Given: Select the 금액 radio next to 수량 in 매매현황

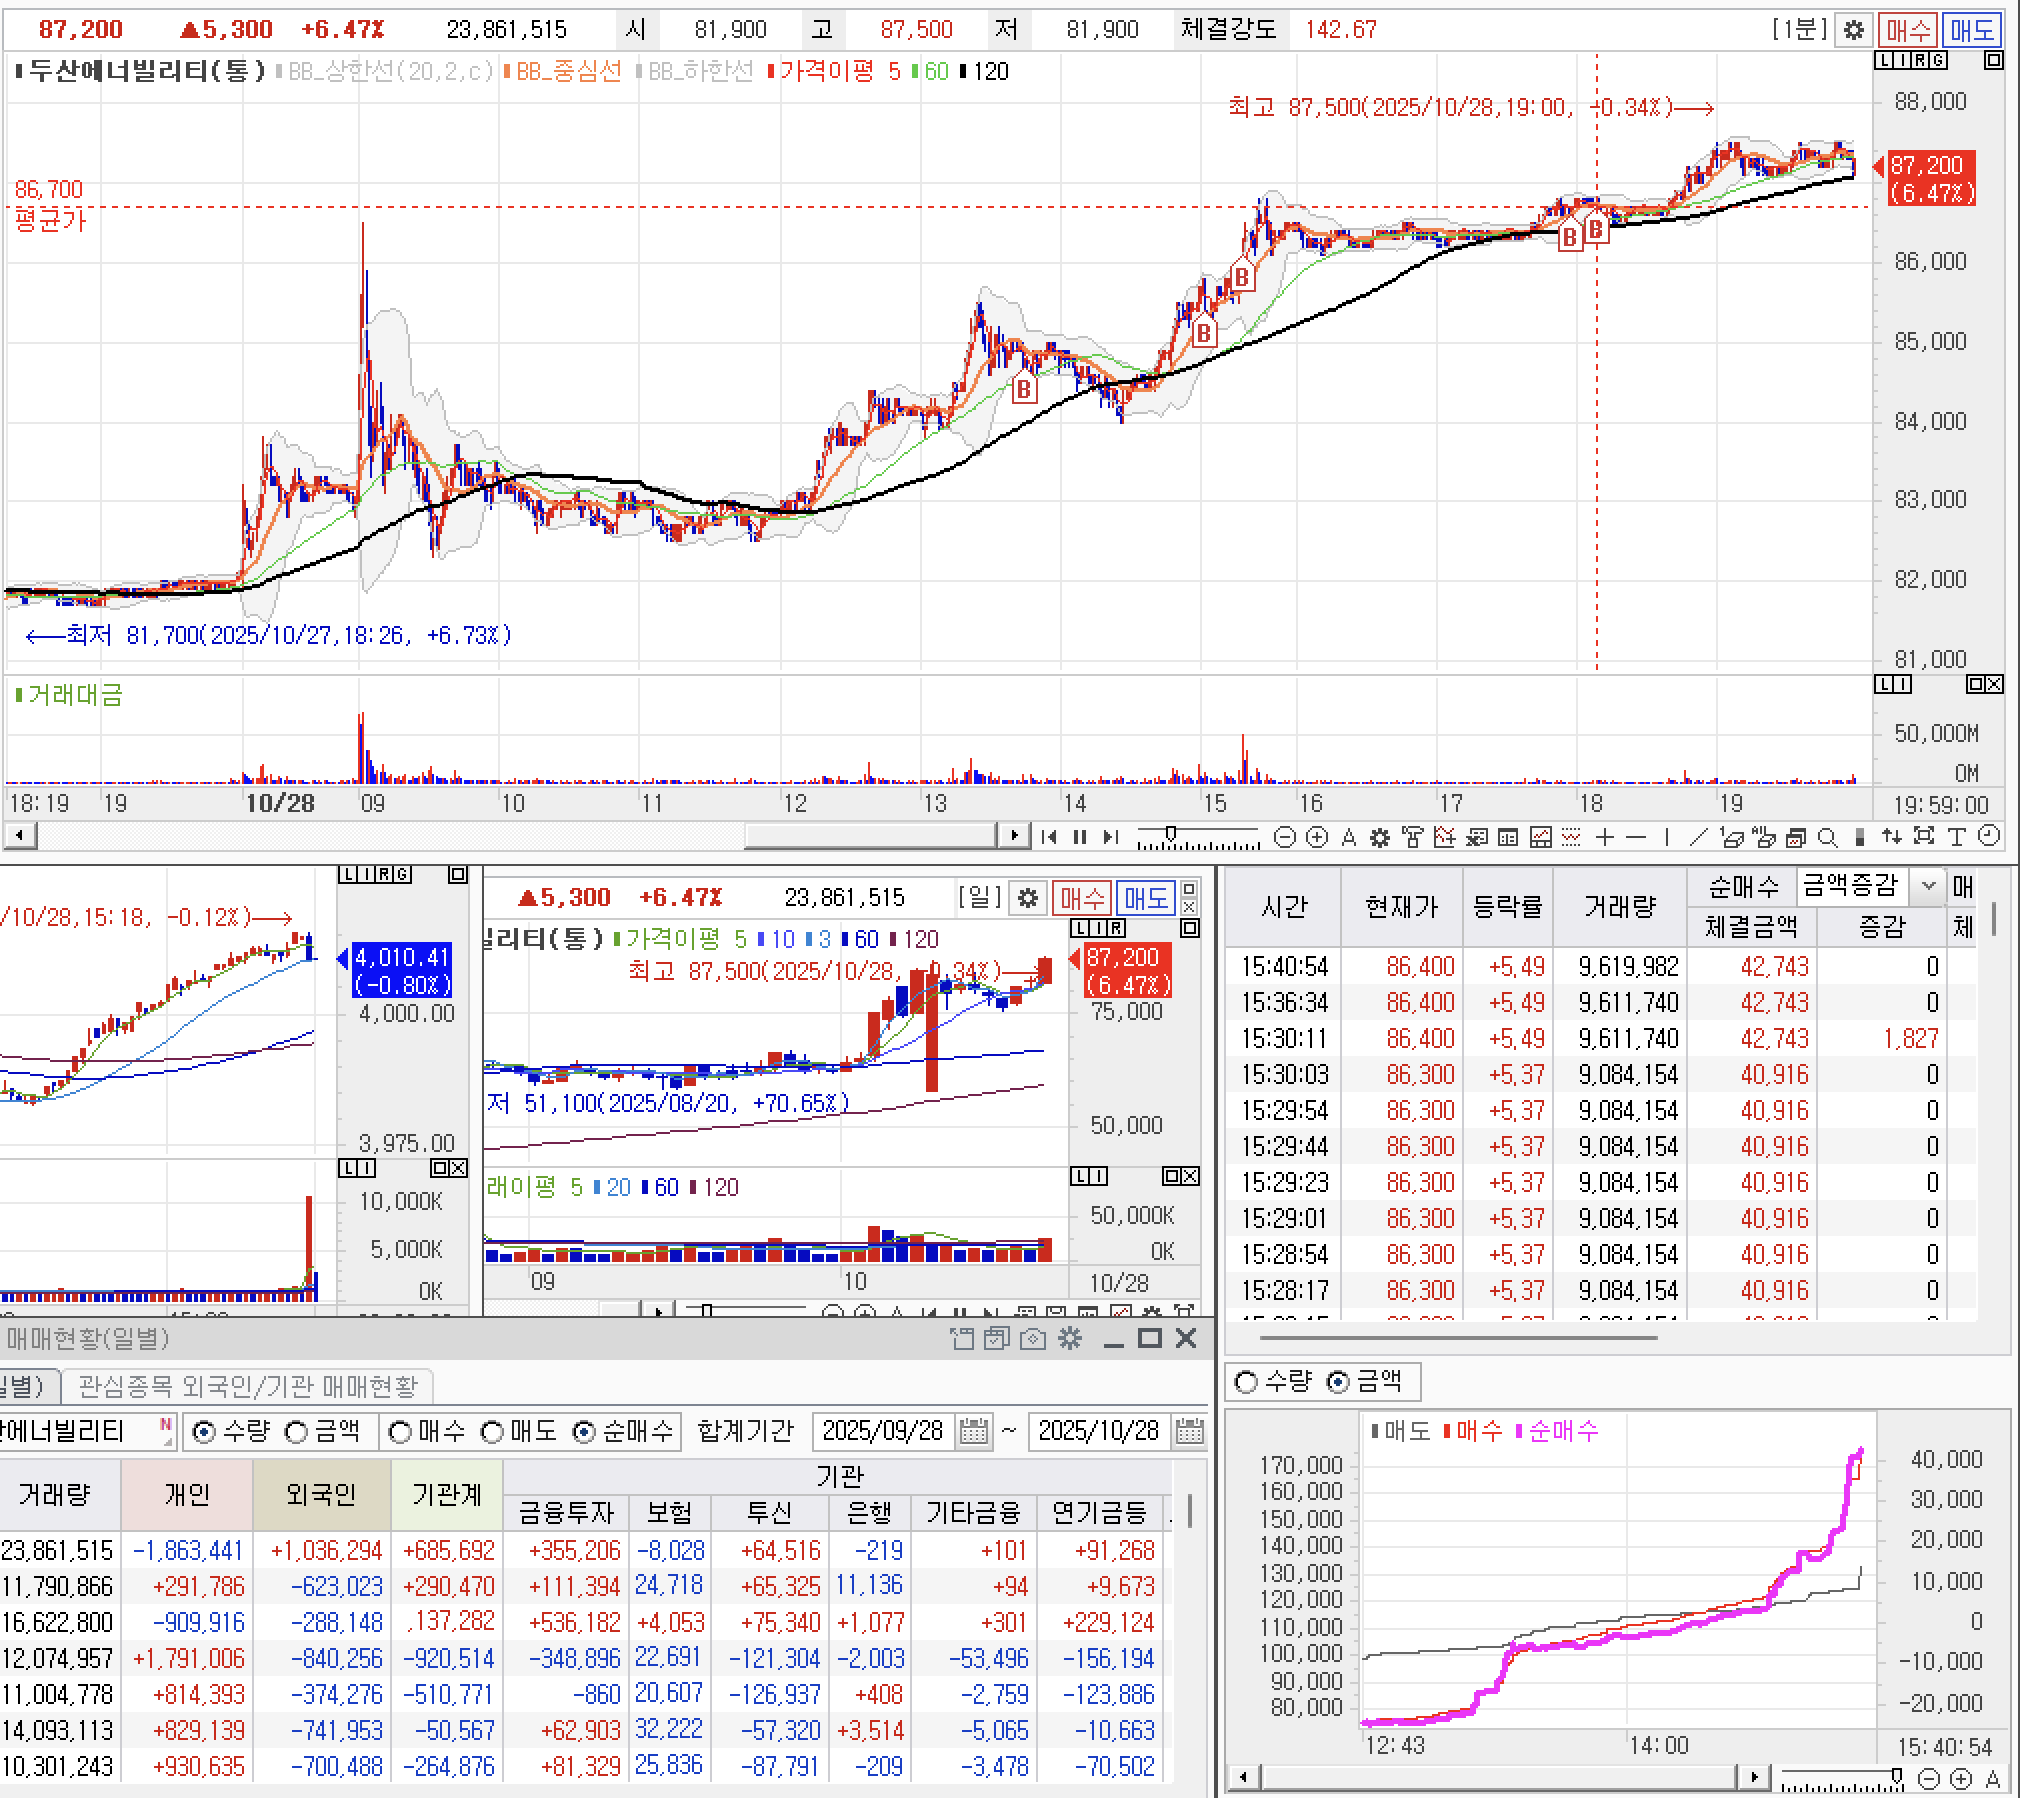Looking at the screenshot, I should click(297, 1432).
